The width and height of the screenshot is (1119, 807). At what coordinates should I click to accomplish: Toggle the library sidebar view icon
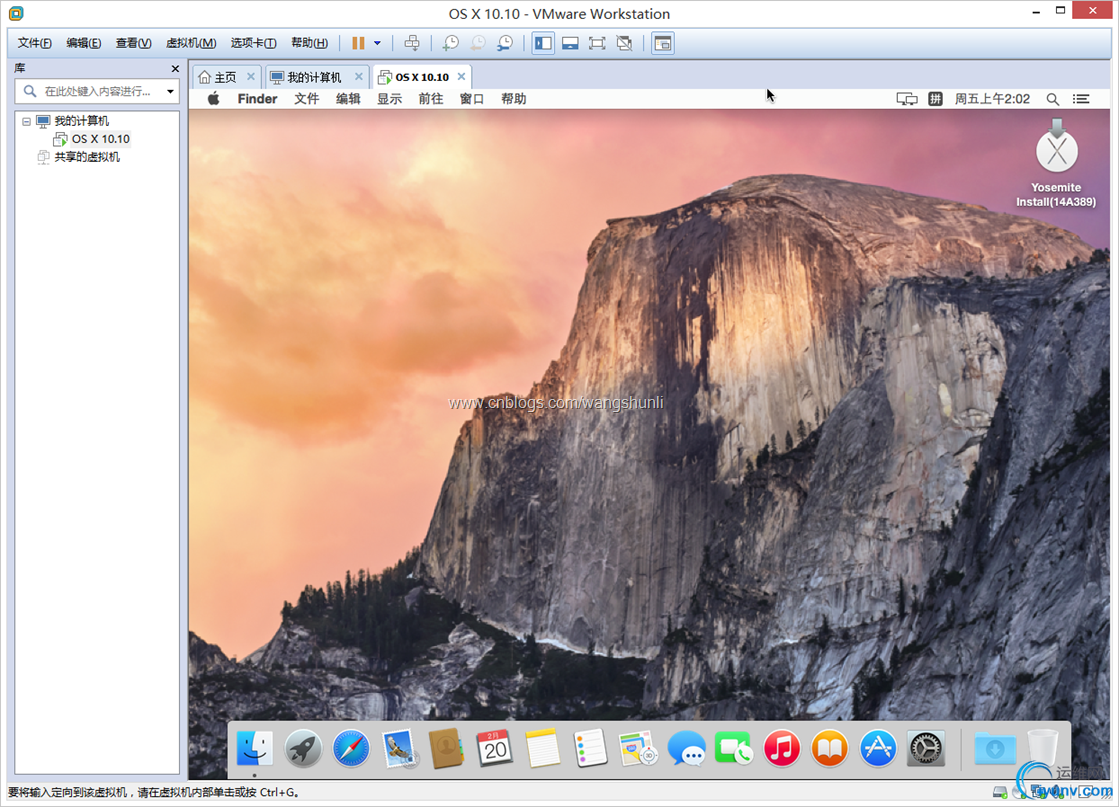(x=543, y=43)
